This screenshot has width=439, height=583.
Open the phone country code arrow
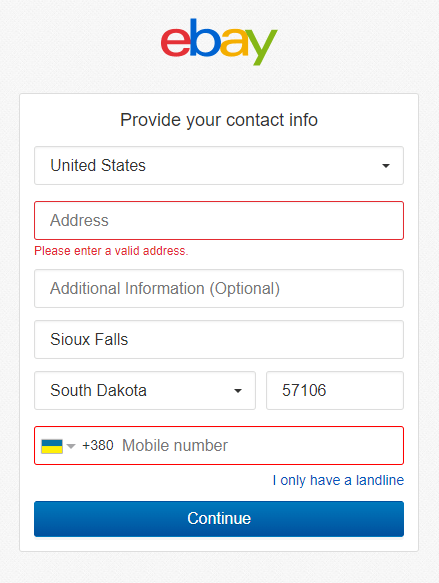click(x=71, y=446)
